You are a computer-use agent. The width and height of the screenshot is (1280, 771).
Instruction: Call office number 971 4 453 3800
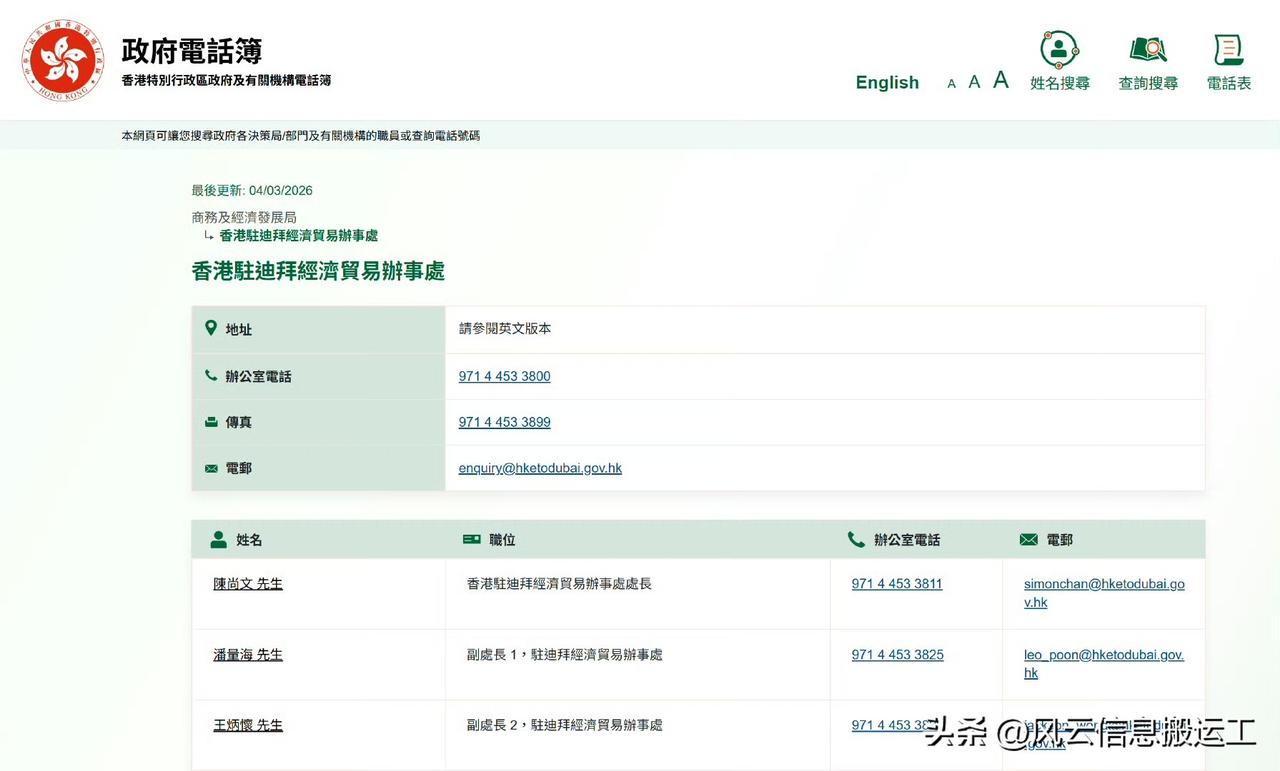point(505,376)
